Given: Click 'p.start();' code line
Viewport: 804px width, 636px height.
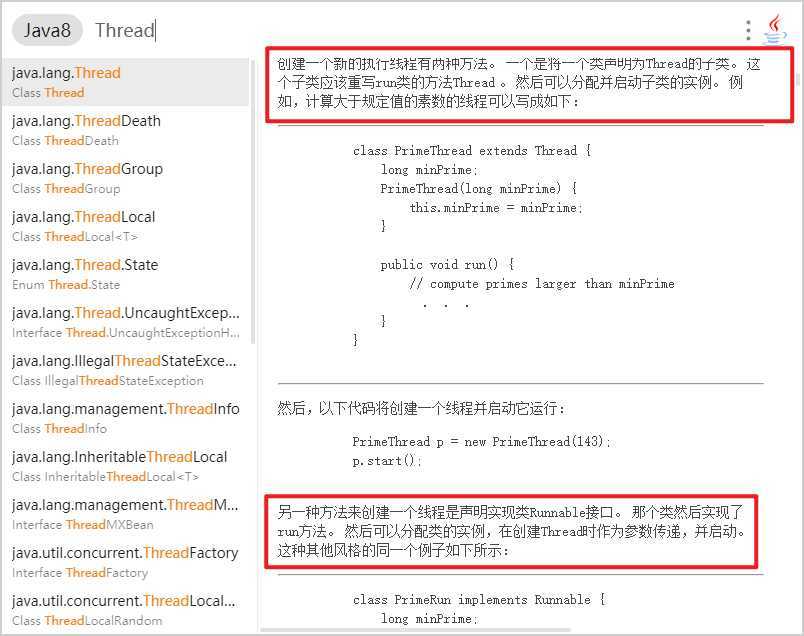Looking at the screenshot, I should click(386, 461).
